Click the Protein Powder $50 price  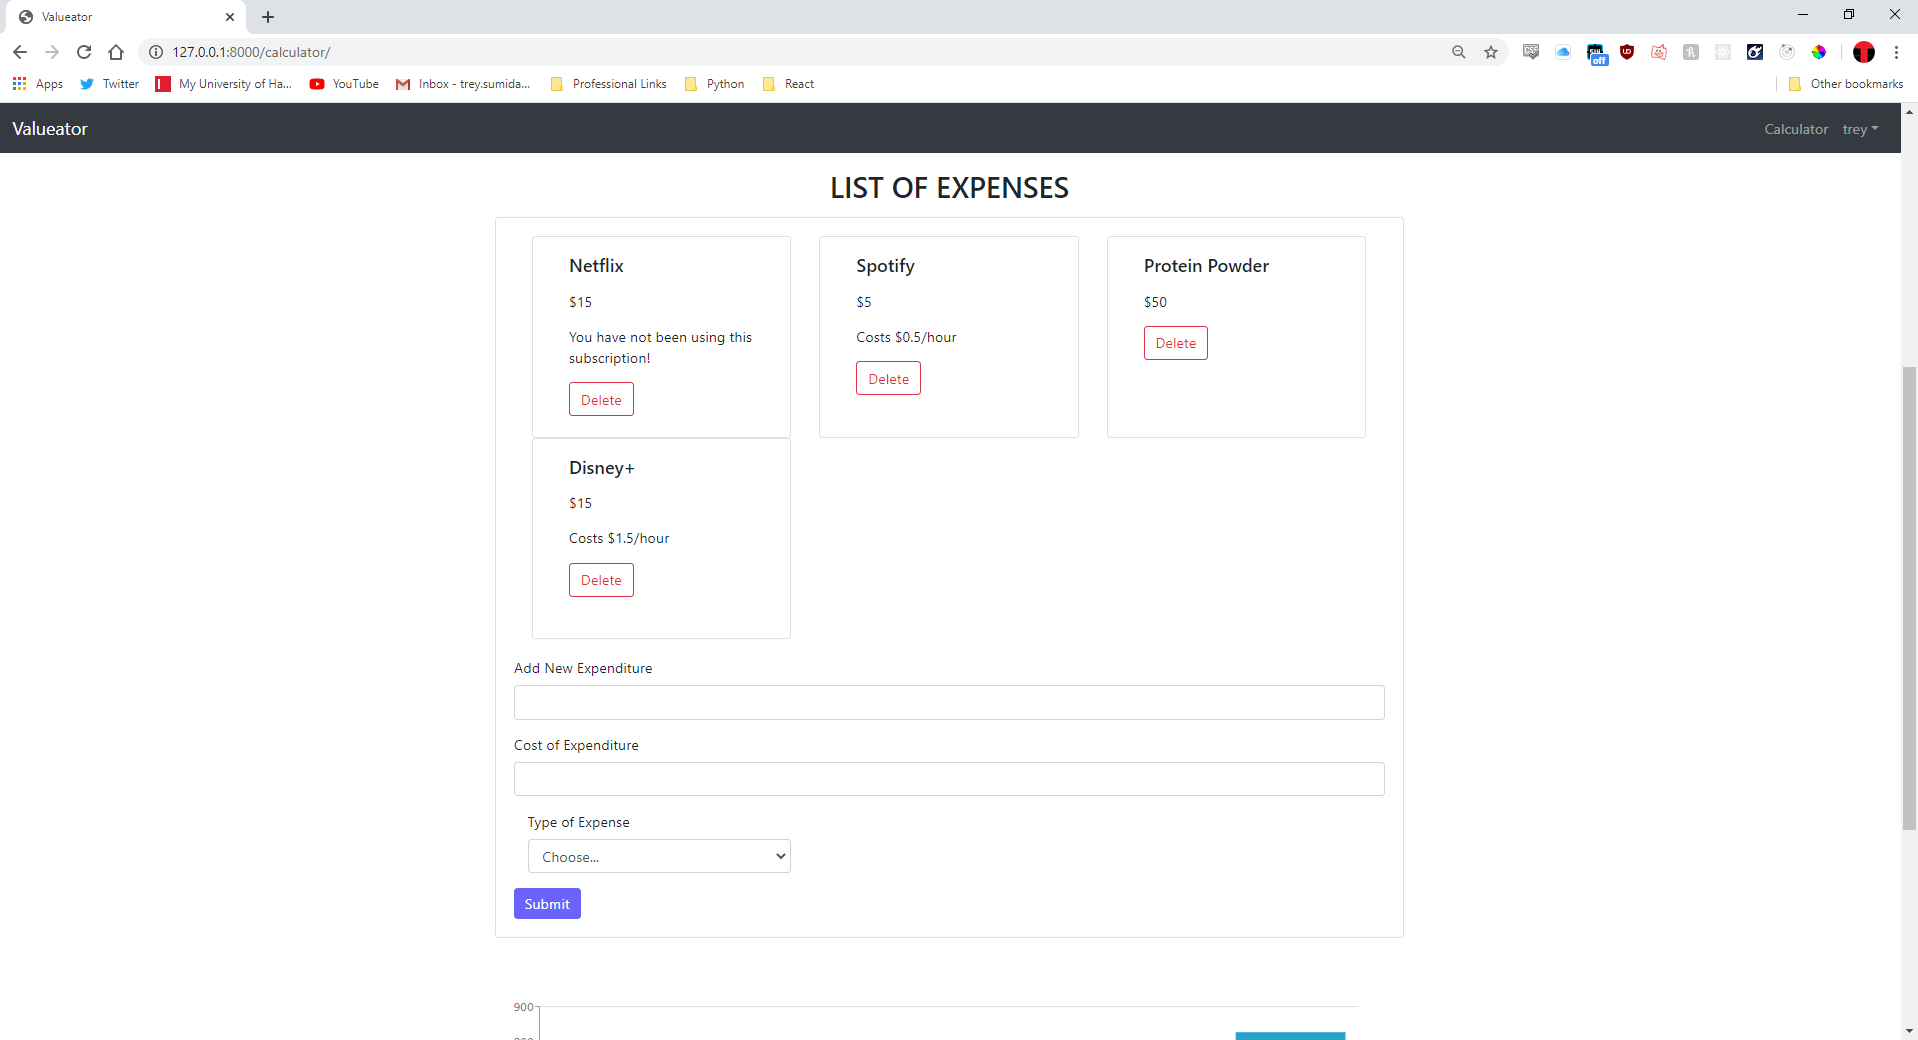1155,302
